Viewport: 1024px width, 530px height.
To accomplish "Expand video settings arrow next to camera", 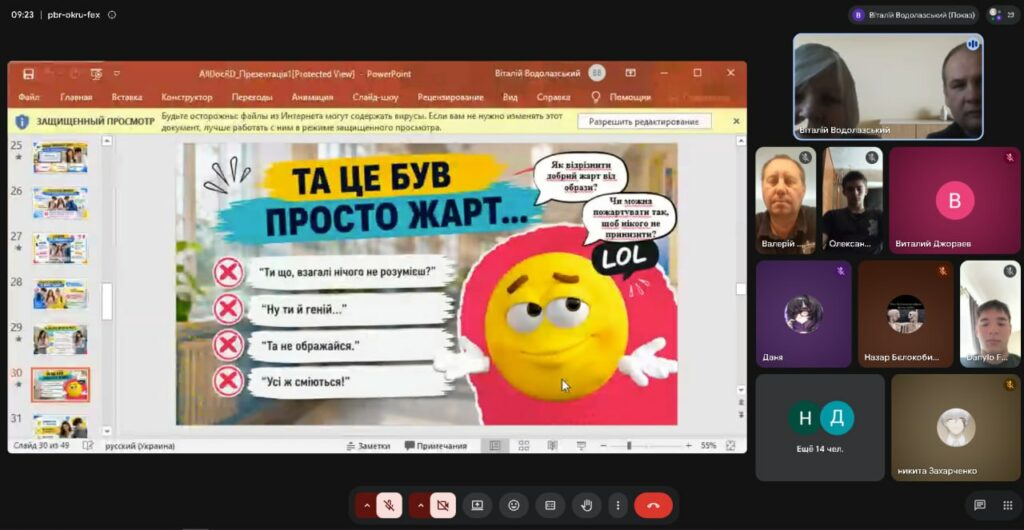I will pyautogui.click(x=420, y=505).
